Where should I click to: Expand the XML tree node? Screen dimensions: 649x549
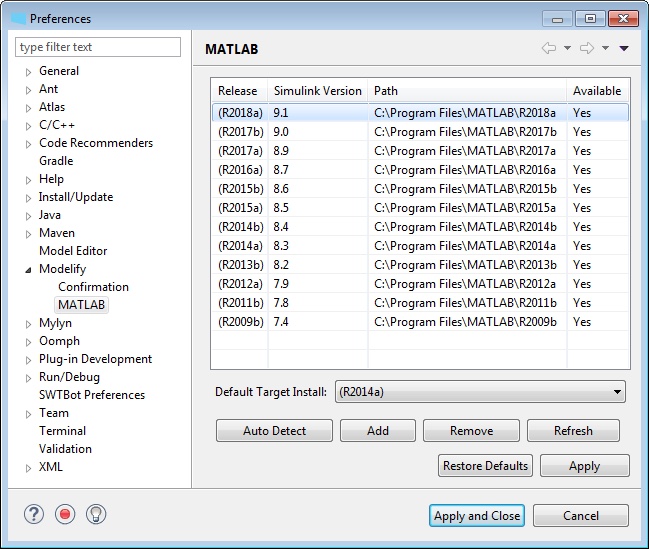pos(28,468)
